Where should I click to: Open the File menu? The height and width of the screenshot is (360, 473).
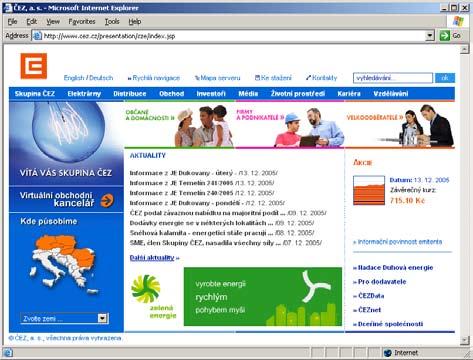[12, 22]
